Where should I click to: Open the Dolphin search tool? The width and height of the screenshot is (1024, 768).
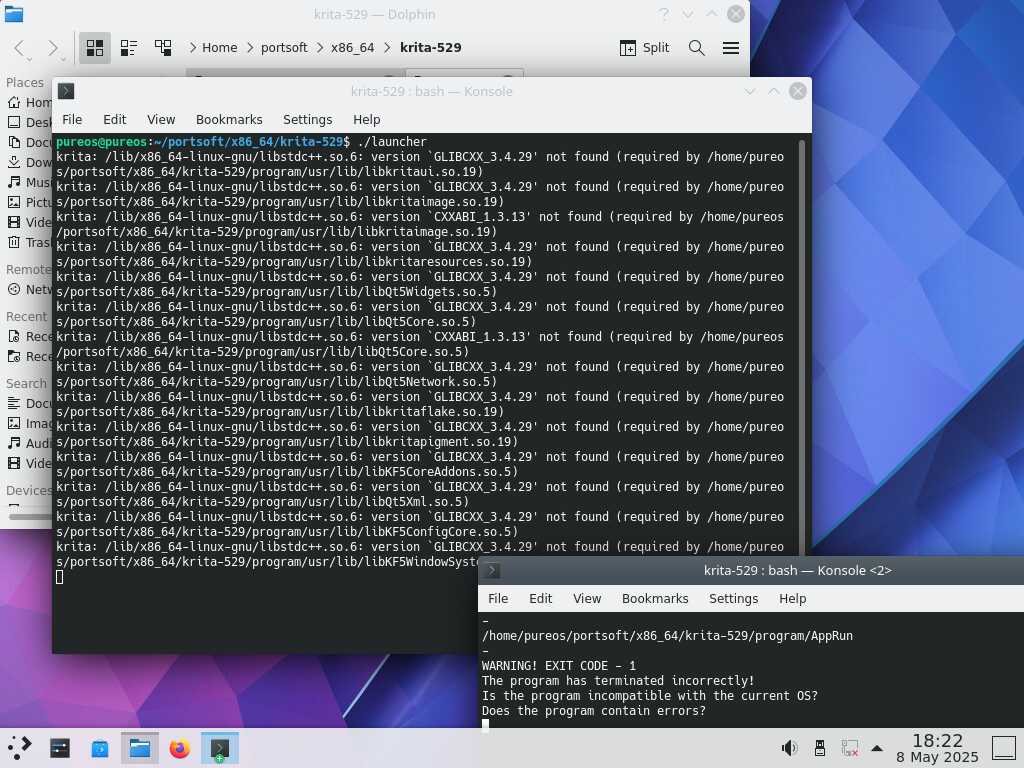(x=697, y=48)
